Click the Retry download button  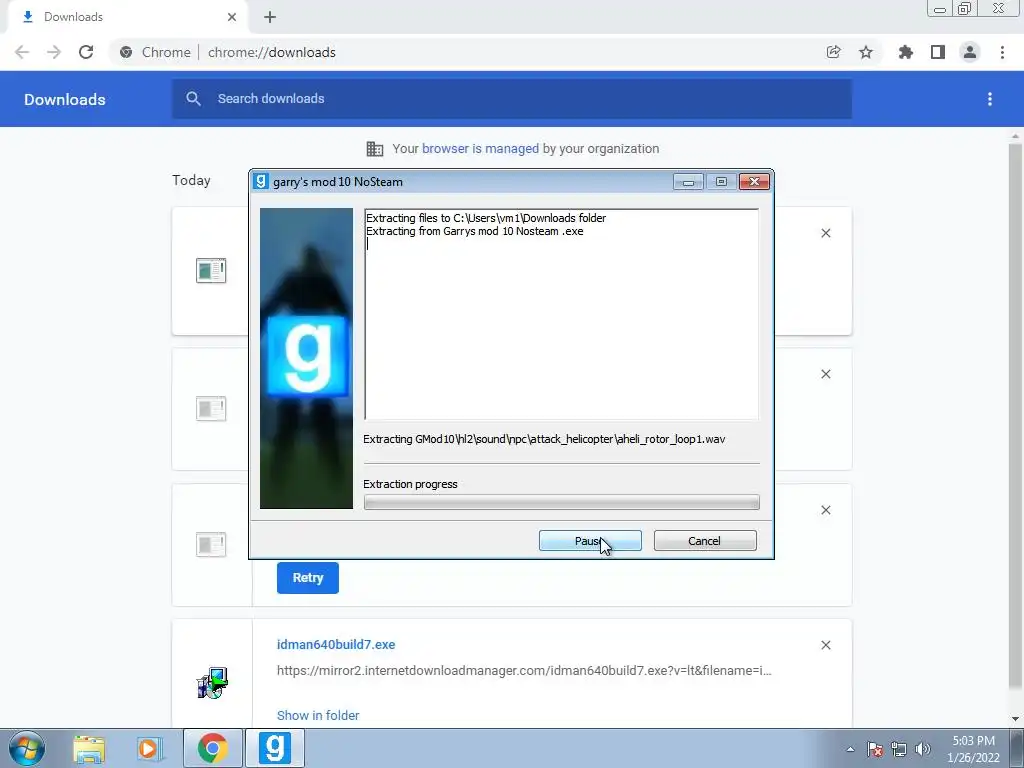[x=308, y=578]
